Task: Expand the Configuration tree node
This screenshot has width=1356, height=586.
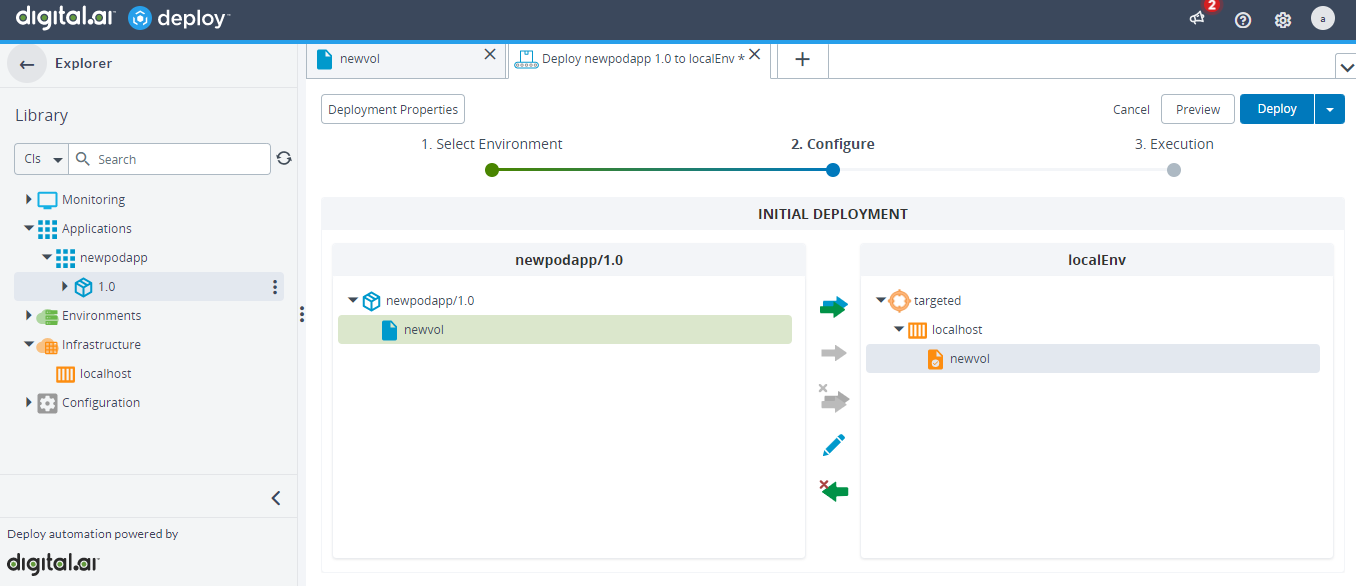Action: [28, 403]
